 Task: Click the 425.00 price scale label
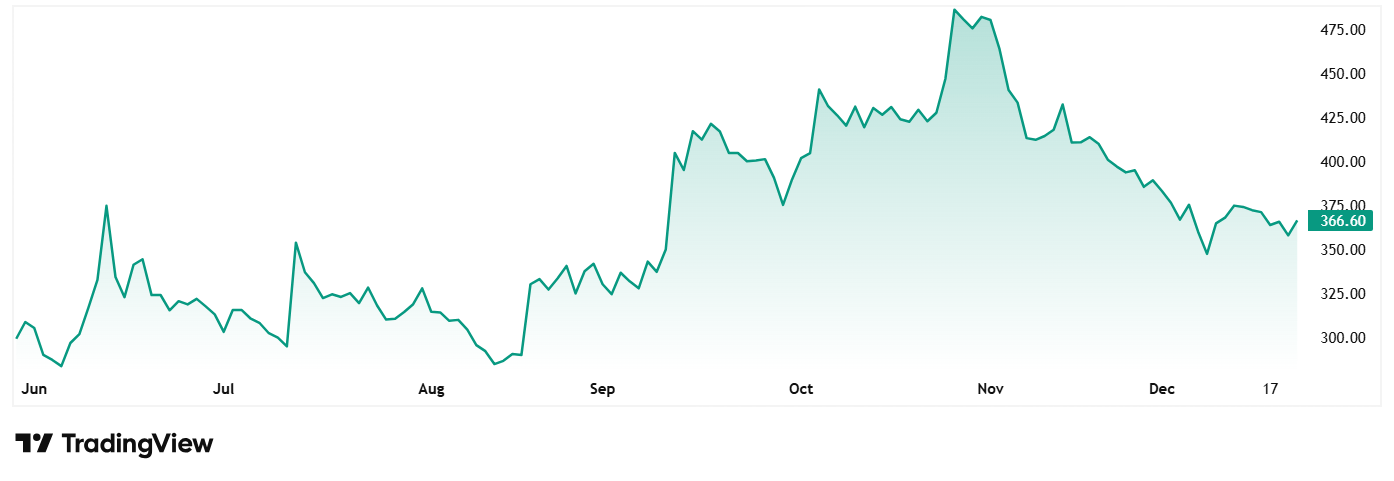tap(1343, 118)
